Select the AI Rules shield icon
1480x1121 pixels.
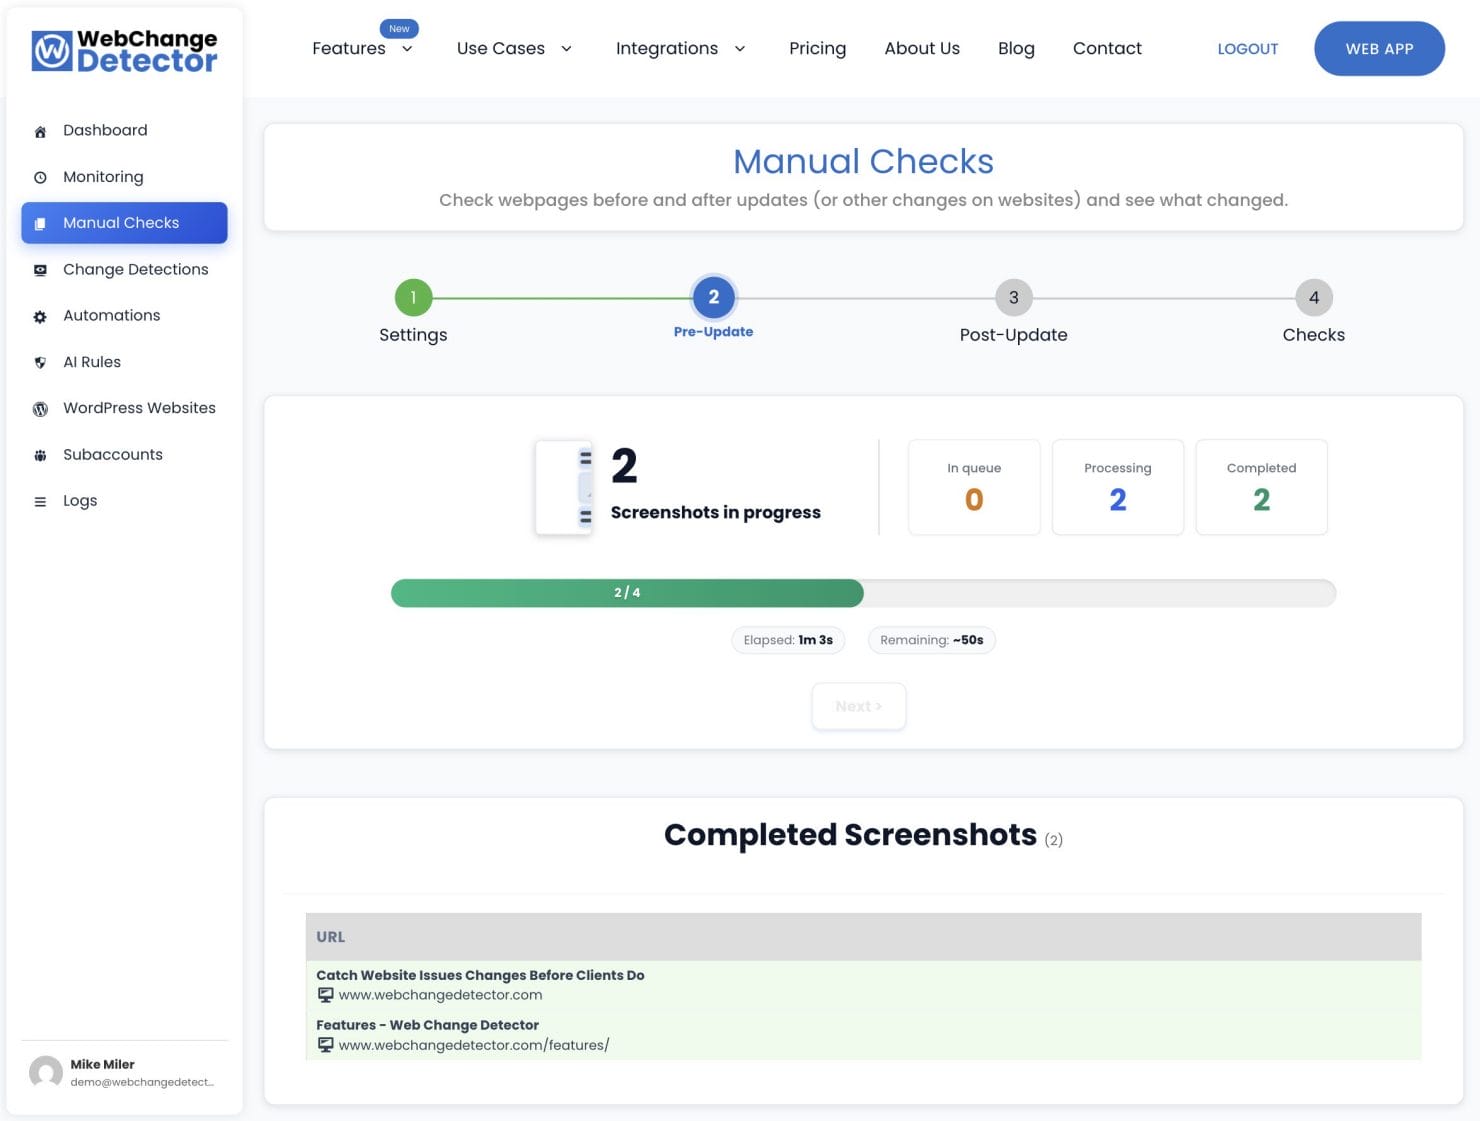[x=40, y=362]
